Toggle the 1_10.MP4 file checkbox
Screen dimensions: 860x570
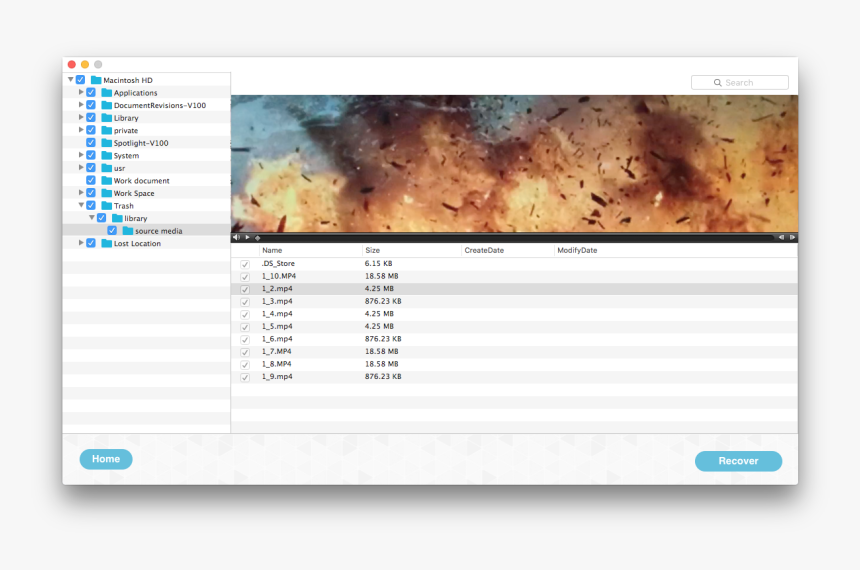point(245,276)
